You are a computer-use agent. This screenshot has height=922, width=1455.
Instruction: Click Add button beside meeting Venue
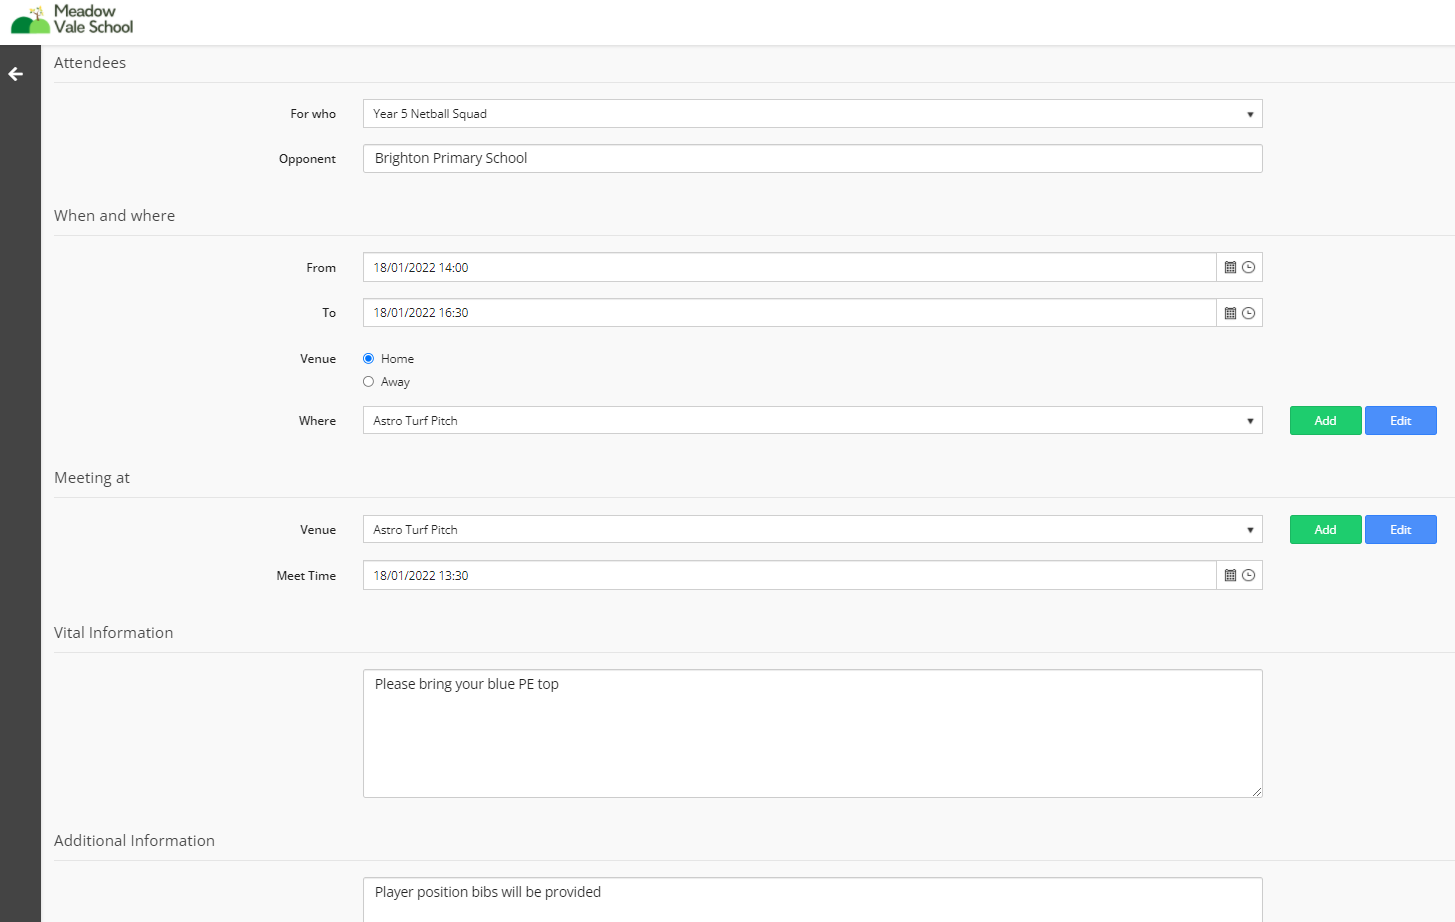coord(1325,530)
